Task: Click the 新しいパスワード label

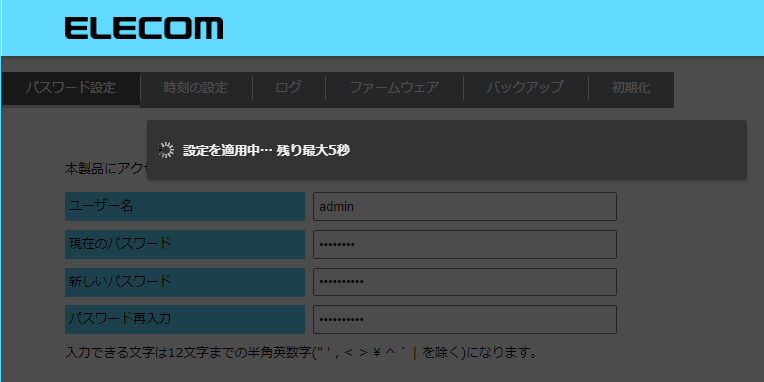Action: (185, 282)
